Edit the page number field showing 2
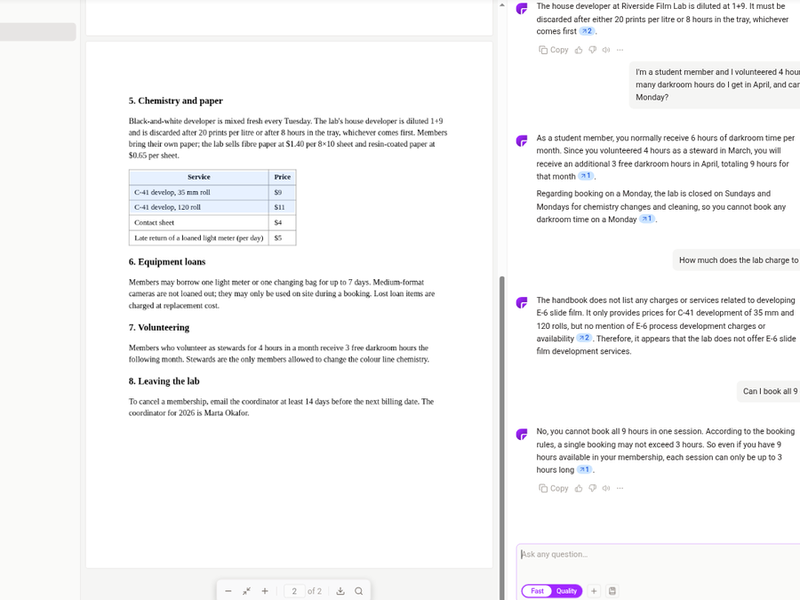800x600 pixels. click(294, 591)
